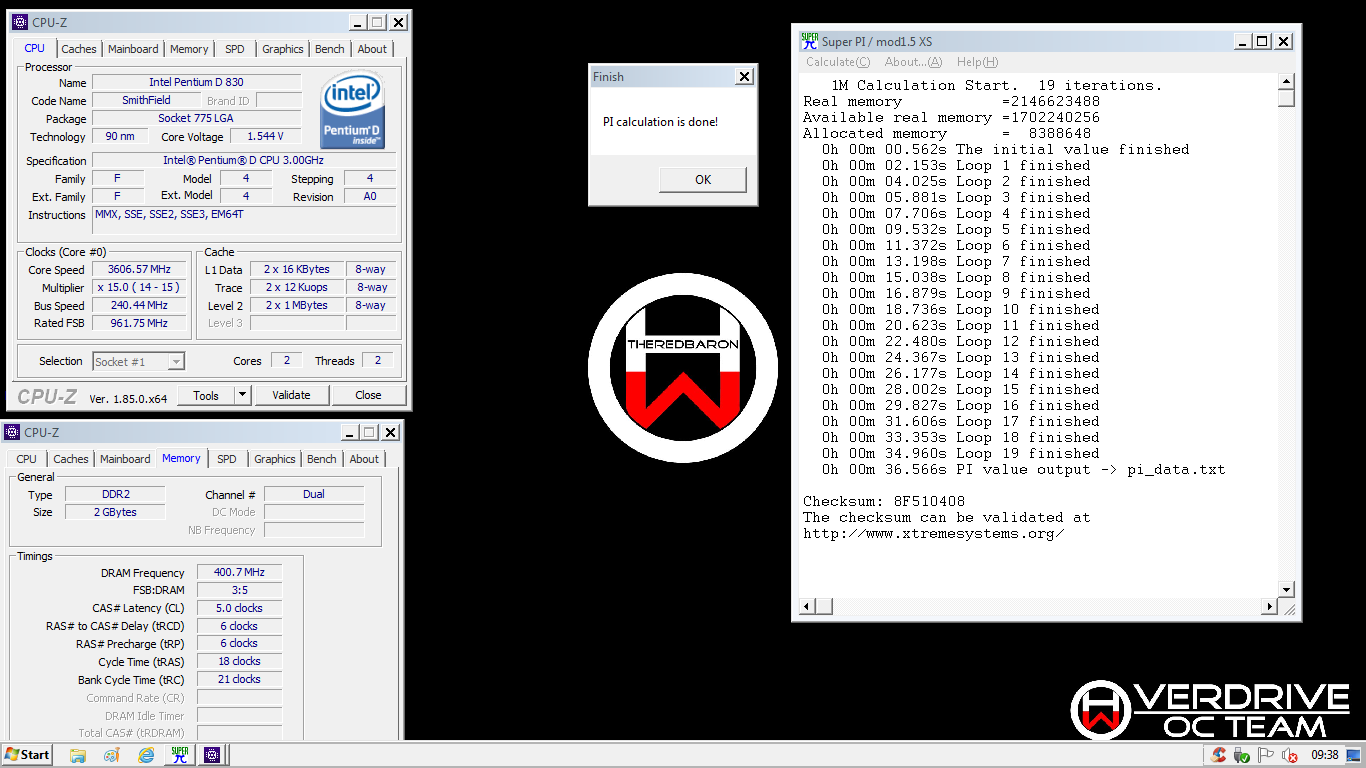Click DRAM Frequency value 400.7 MHz
This screenshot has height=768, width=1366.
pyautogui.click(x=239, y=572)
